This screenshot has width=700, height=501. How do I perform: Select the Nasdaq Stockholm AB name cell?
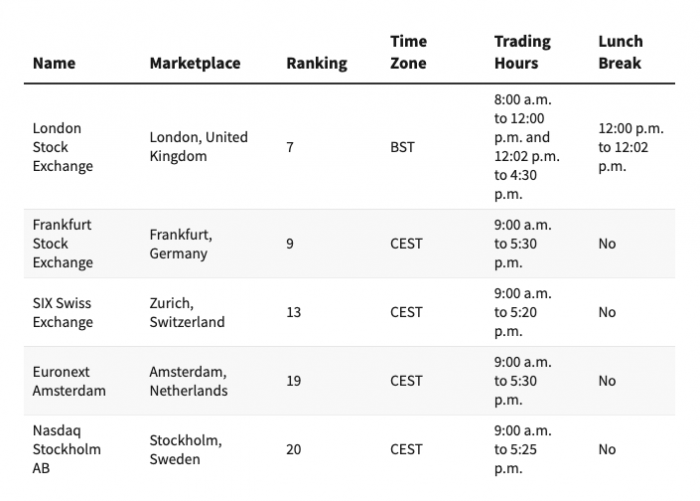click(66, 449)
